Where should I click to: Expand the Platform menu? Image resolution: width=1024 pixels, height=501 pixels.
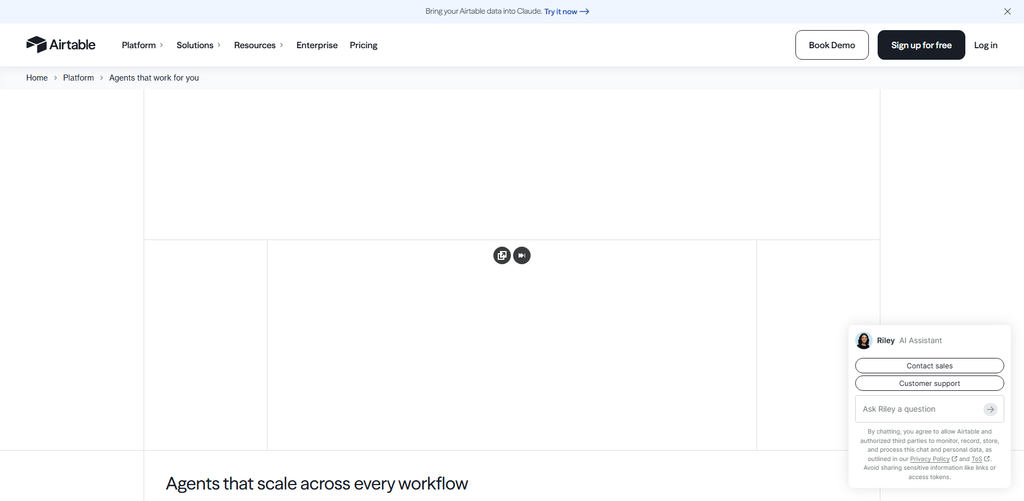coord(142,45)
